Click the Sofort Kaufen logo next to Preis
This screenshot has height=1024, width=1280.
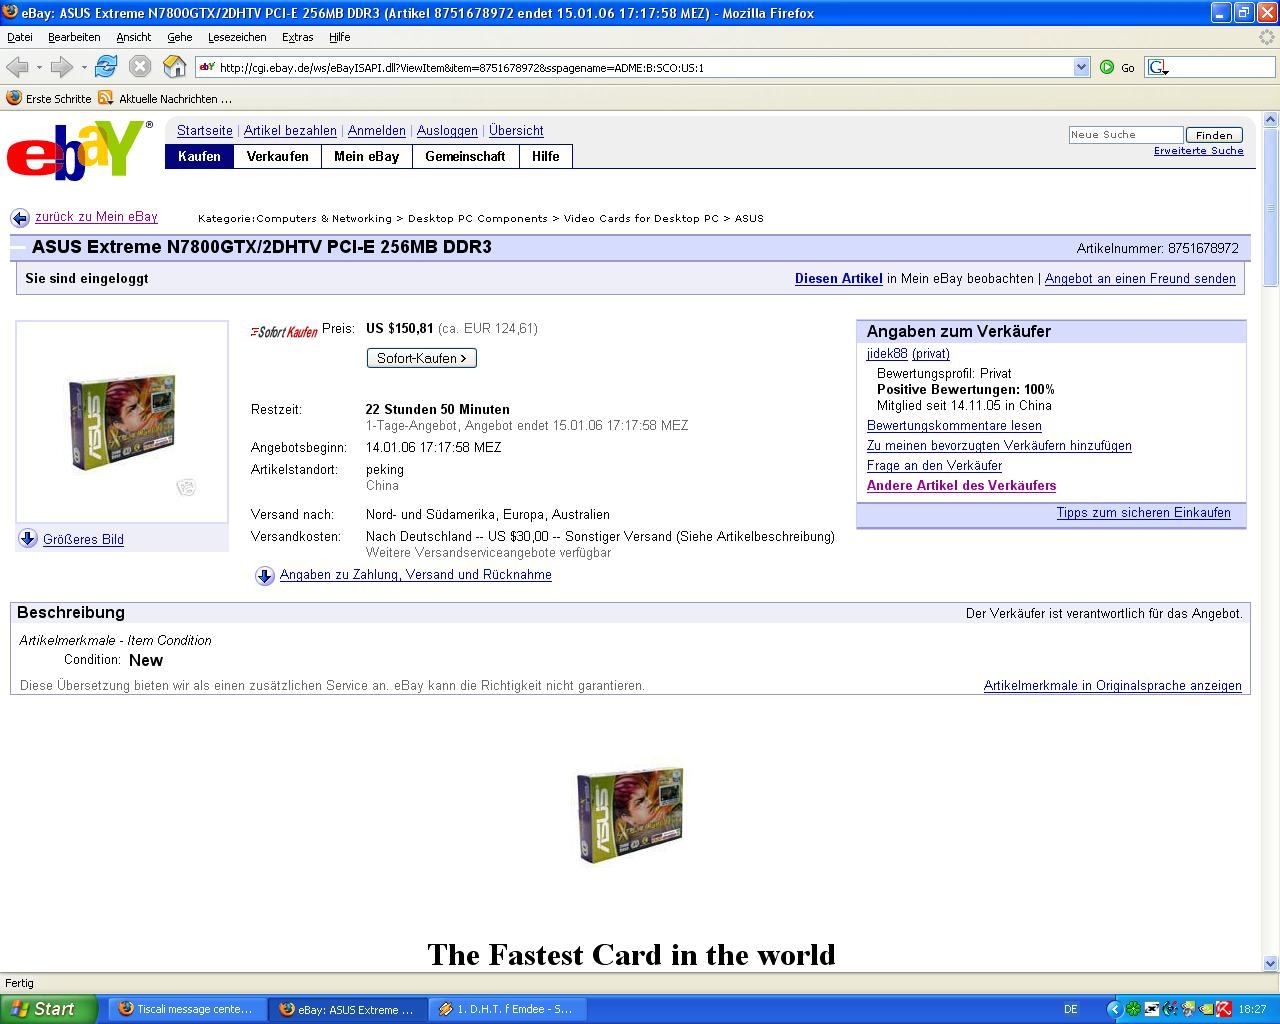pos(284,331)
